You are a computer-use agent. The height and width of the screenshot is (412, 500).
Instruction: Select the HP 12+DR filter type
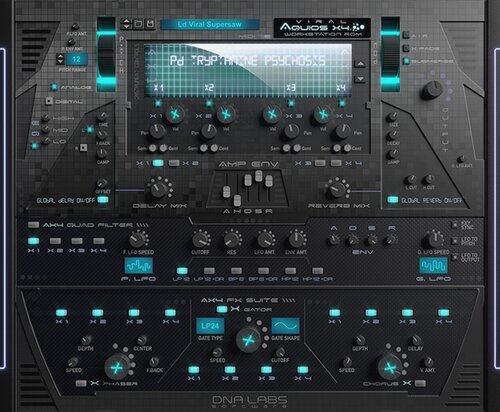[318, 271]
